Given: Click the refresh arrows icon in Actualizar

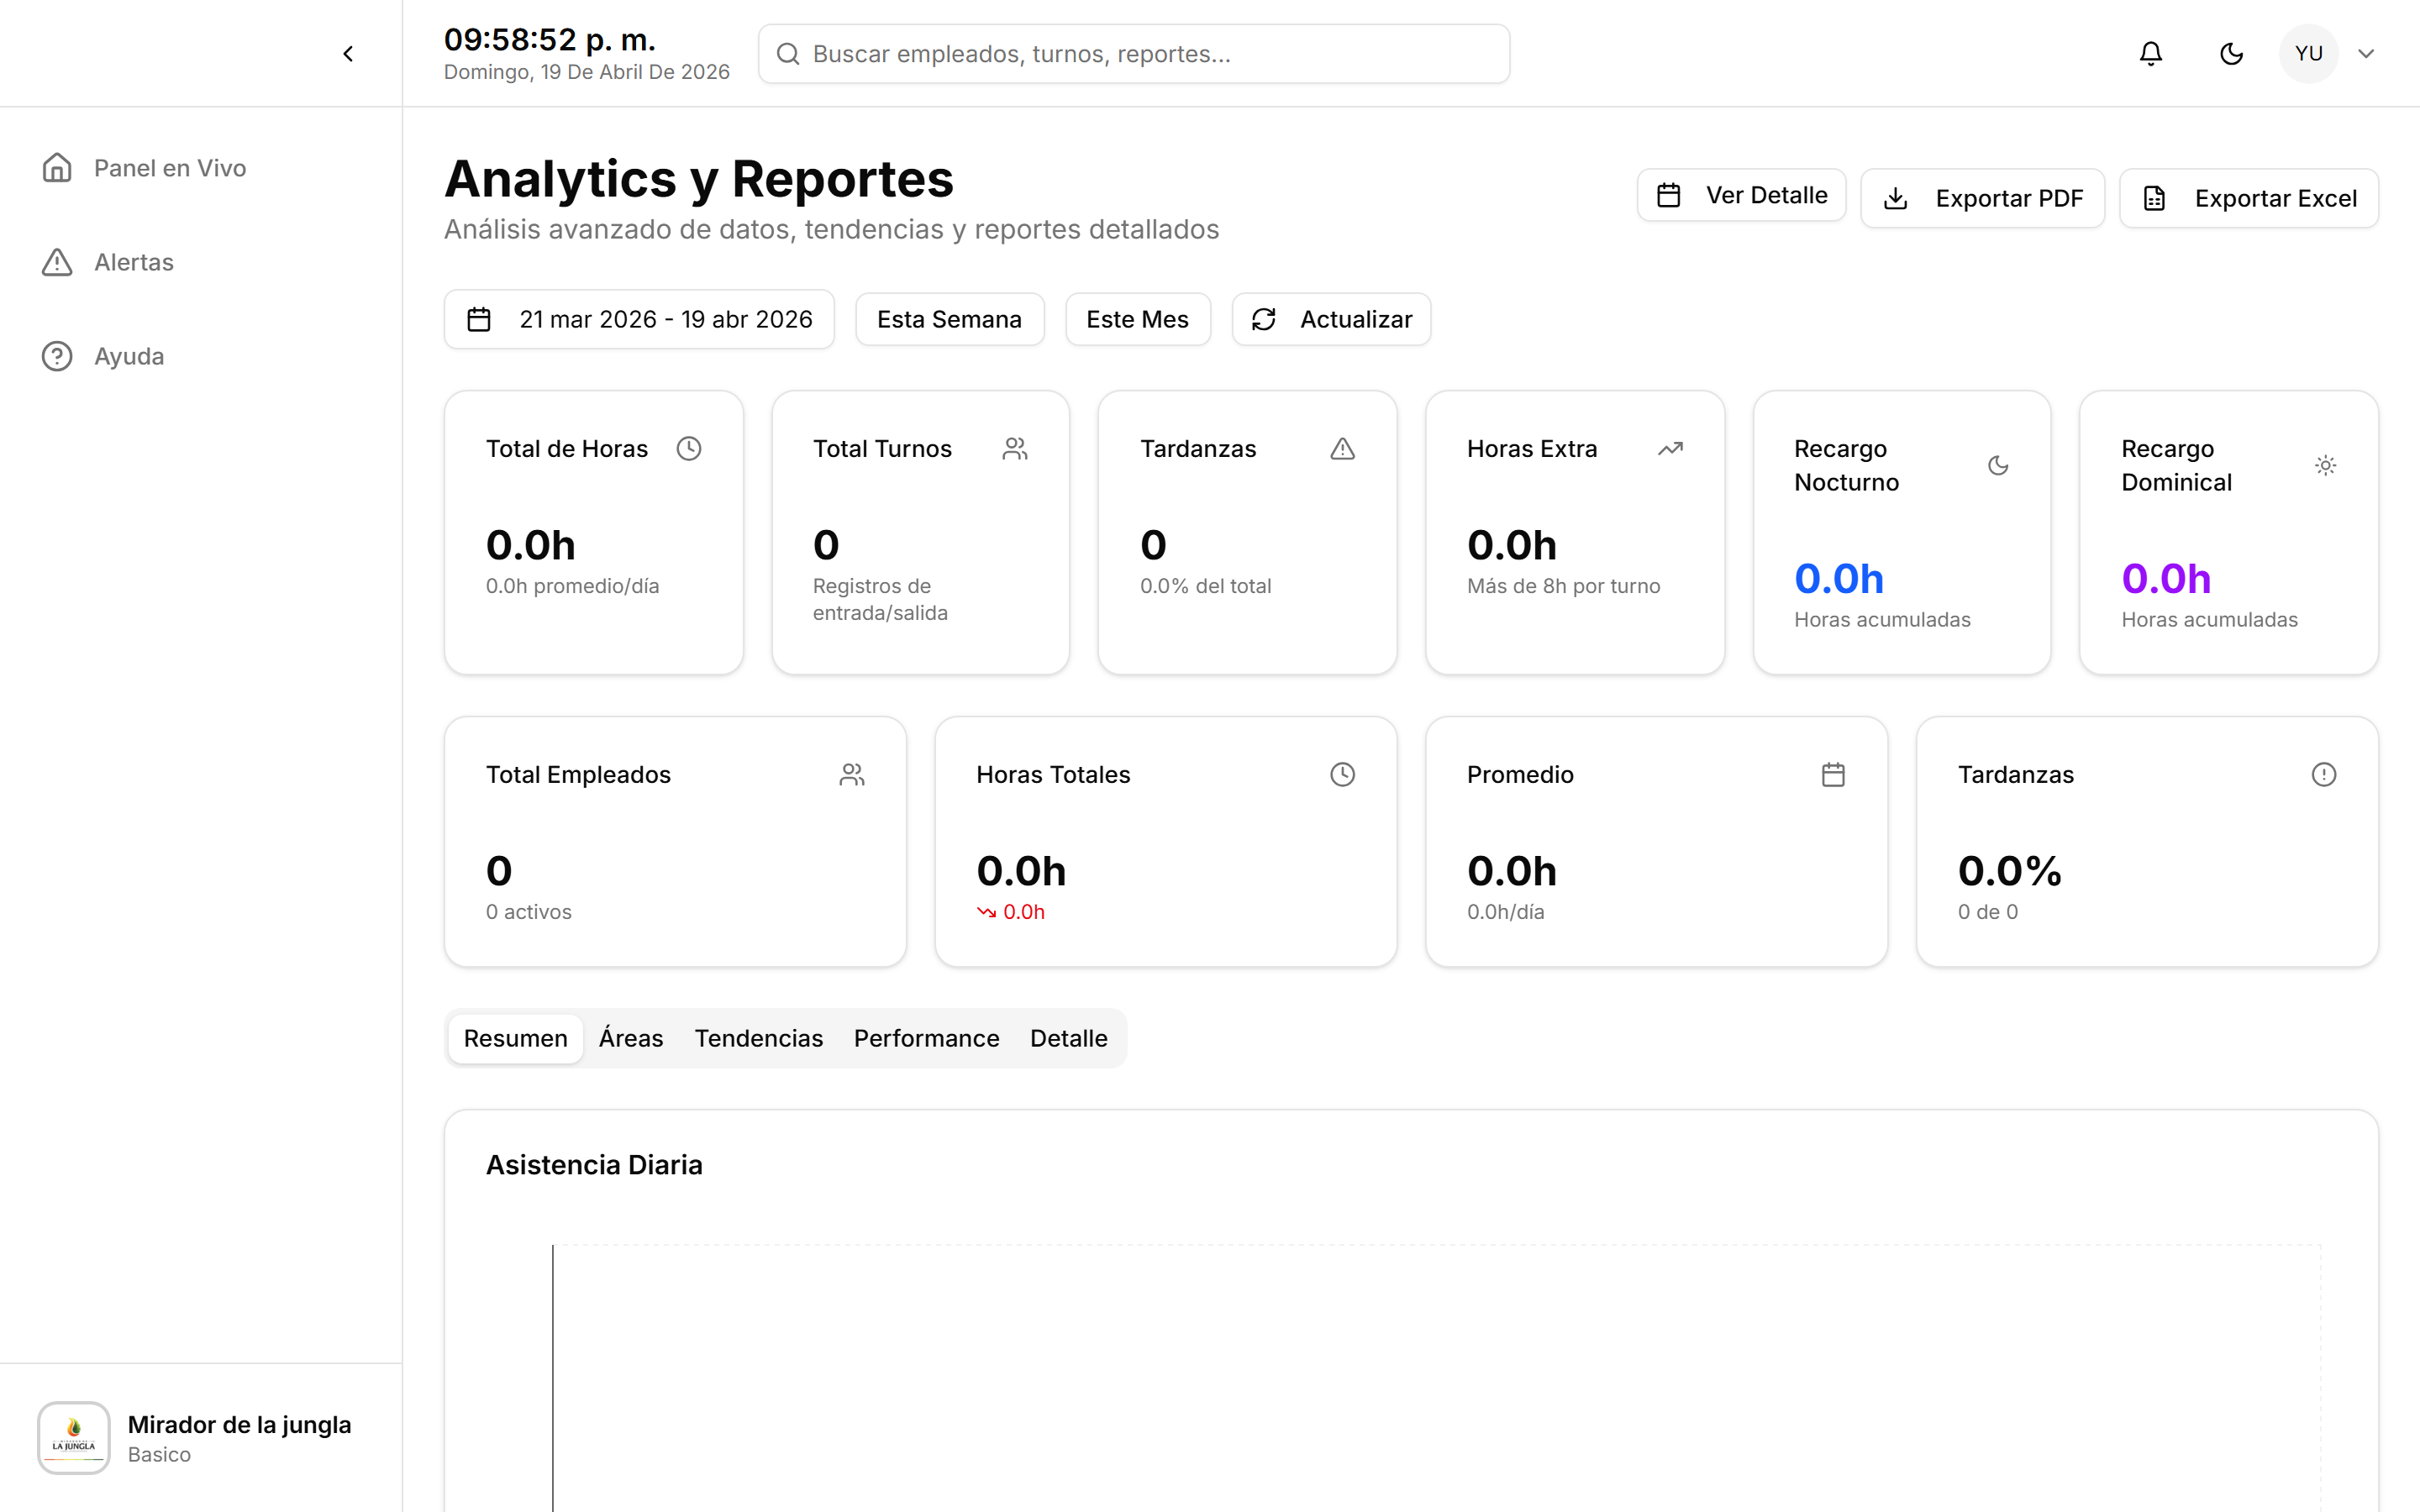Looking at the screenshot, I should (x=1264, y=319).
